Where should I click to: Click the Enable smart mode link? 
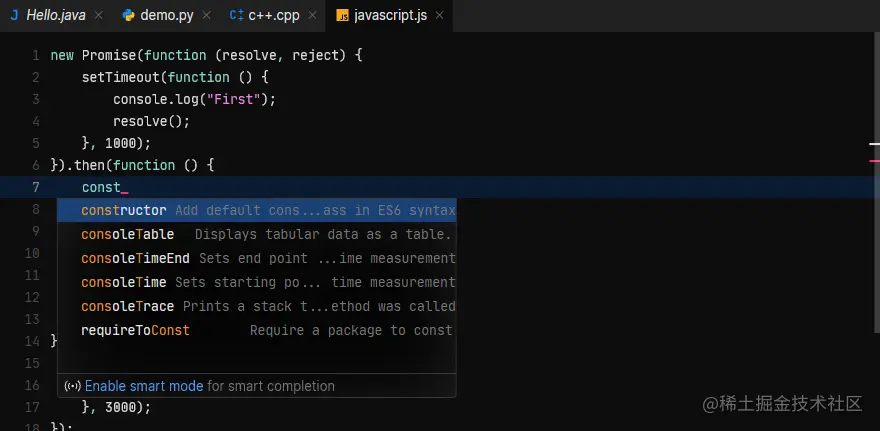(144, 386)
